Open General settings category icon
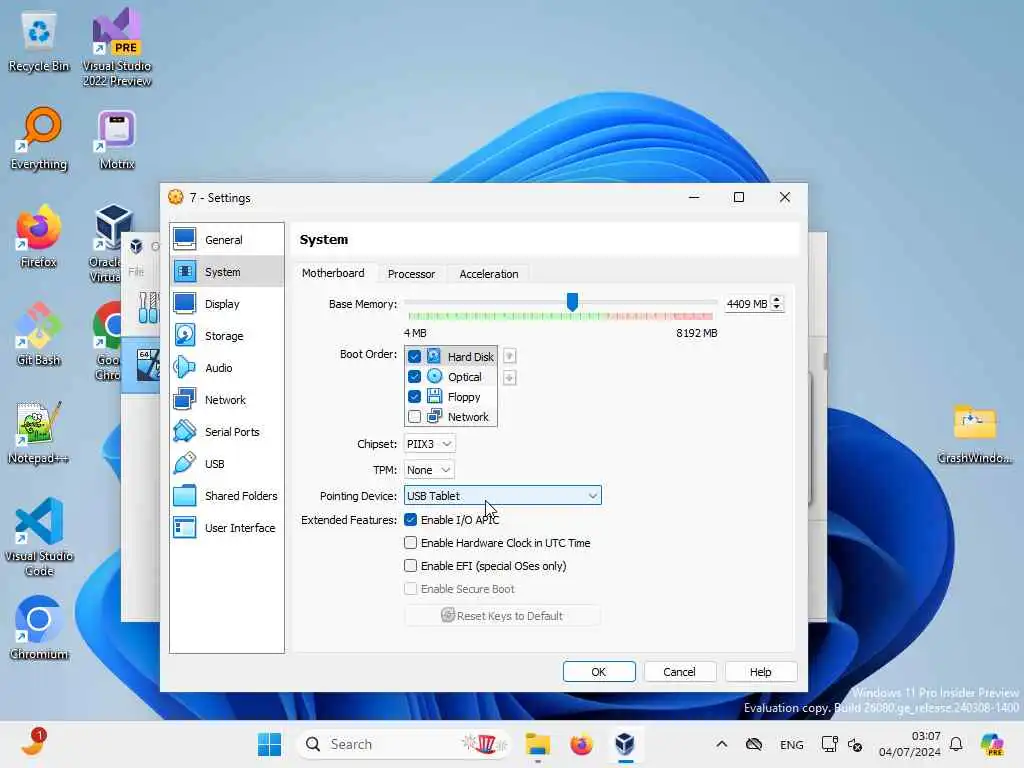The width and height of the screenshot is (1024, 768). (185, 240)
